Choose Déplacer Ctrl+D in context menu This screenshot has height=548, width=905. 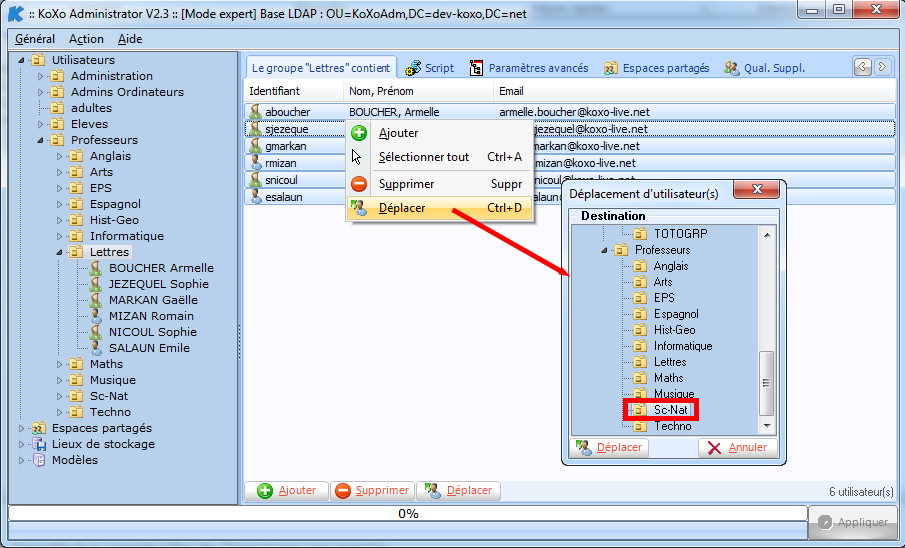coord(439,208)
